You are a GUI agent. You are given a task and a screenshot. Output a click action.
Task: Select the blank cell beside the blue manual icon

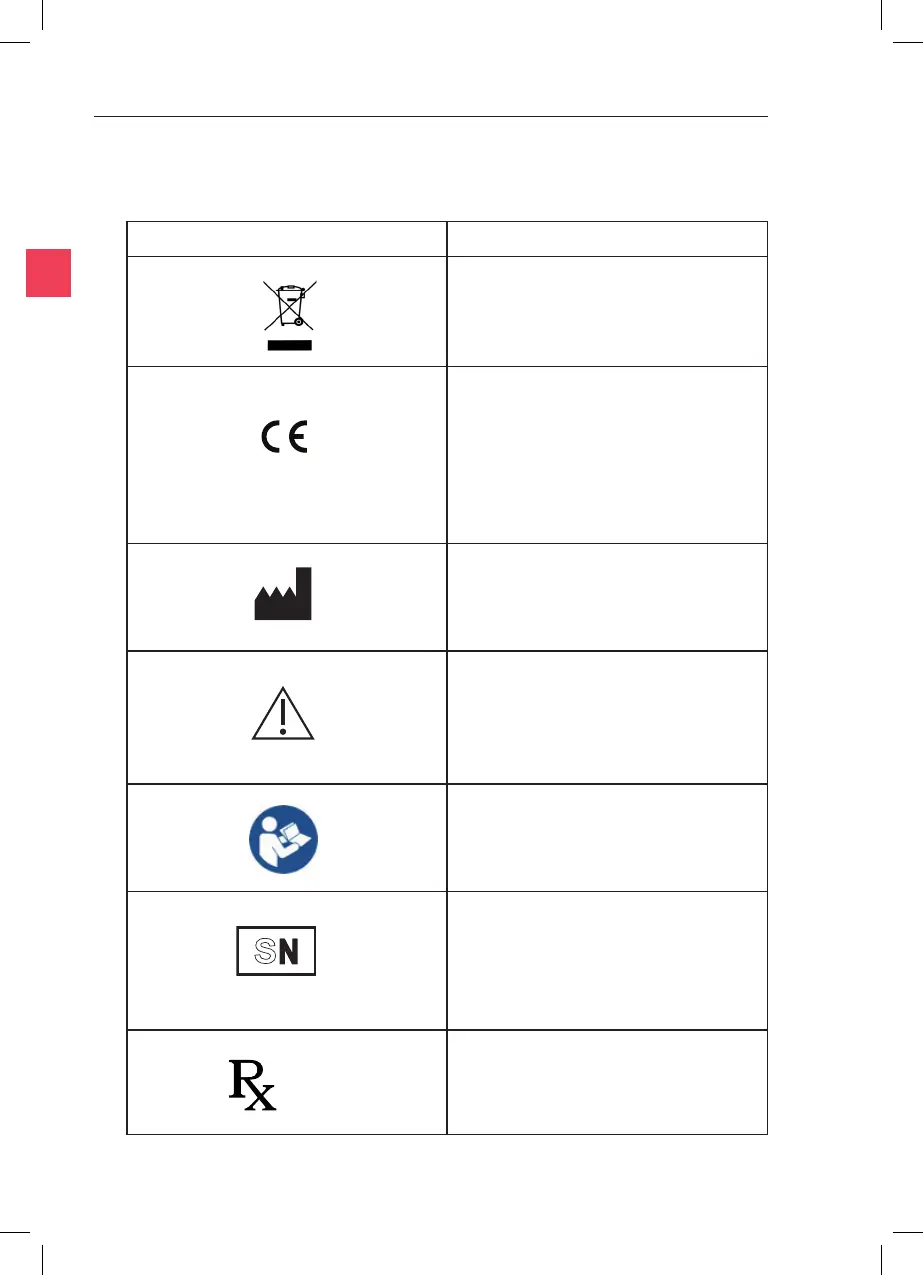click(607, 837)
